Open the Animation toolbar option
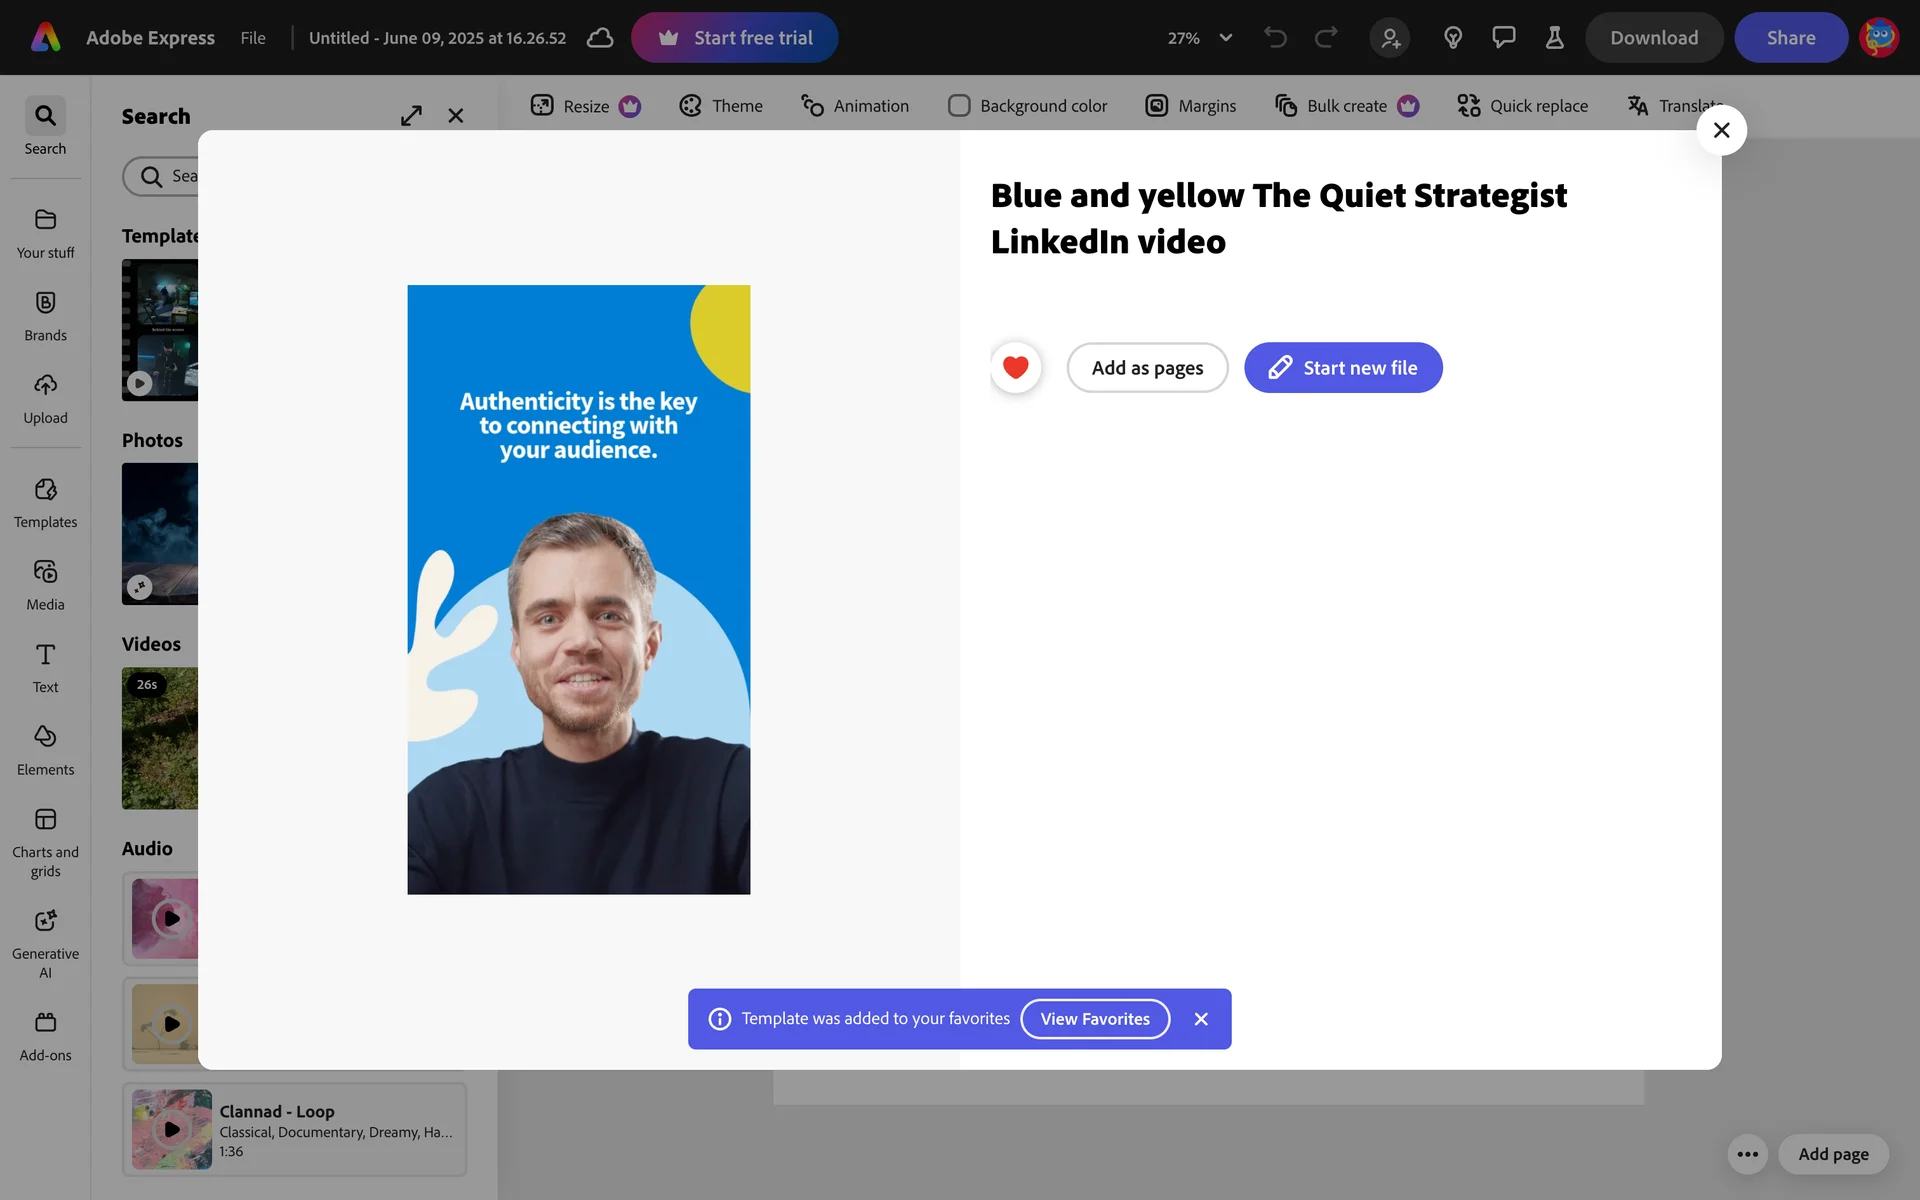 [855, 106]
